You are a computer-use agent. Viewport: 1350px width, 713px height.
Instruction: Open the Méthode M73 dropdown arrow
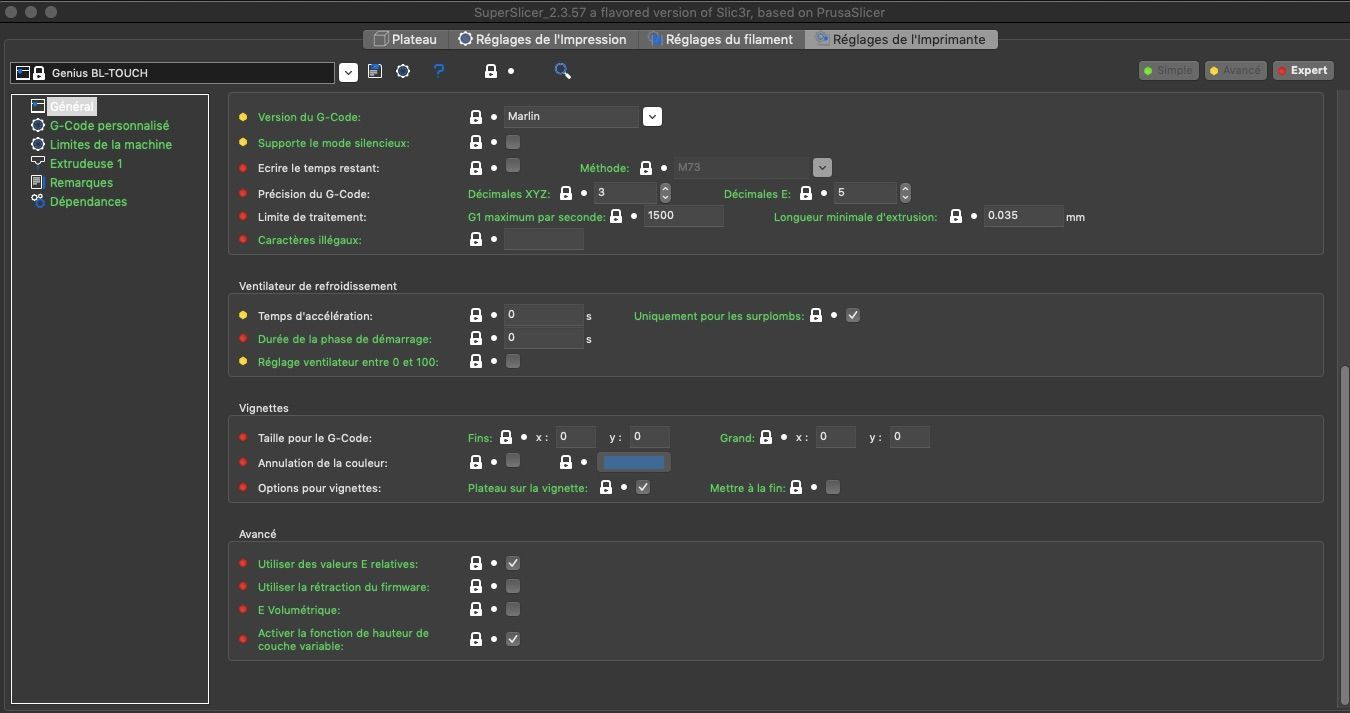pos(822,168)
